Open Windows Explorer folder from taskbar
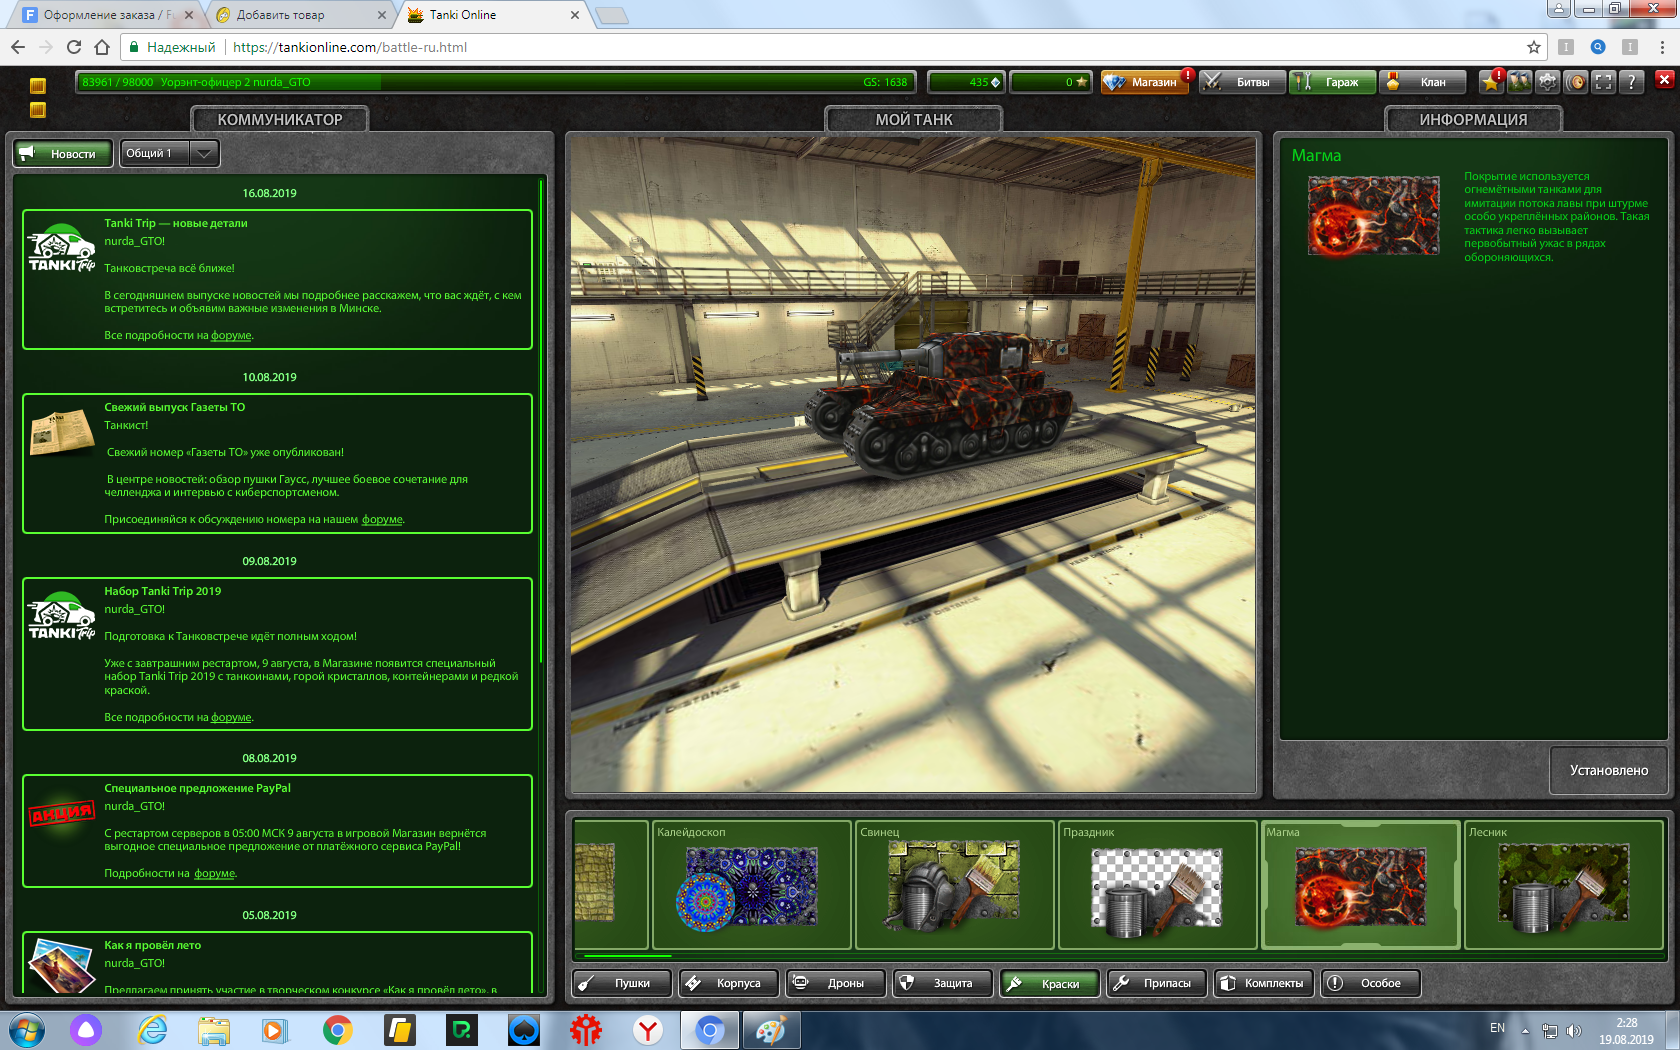 (214, 1030)
